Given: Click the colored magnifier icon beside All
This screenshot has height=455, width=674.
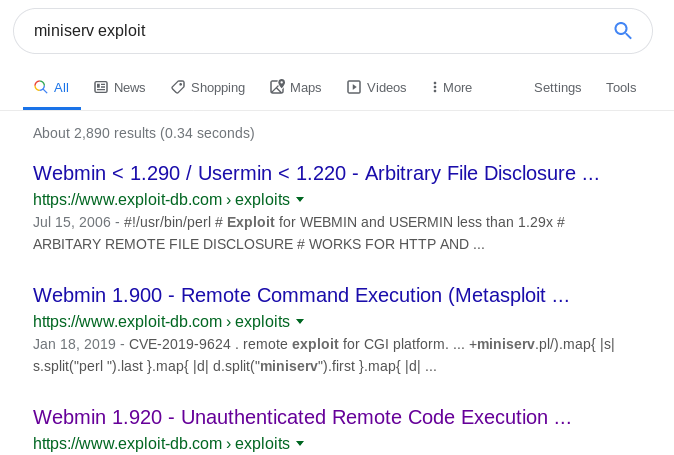Looking at the screenshot, I should (40, 87).
